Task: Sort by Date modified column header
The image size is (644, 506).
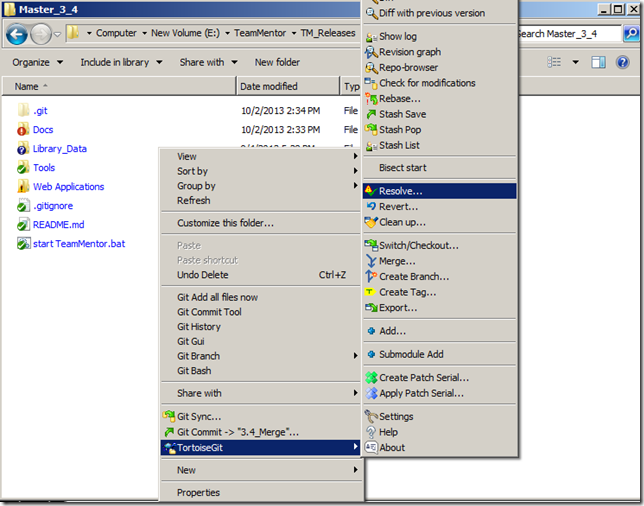Action: [x=288, y=86]
